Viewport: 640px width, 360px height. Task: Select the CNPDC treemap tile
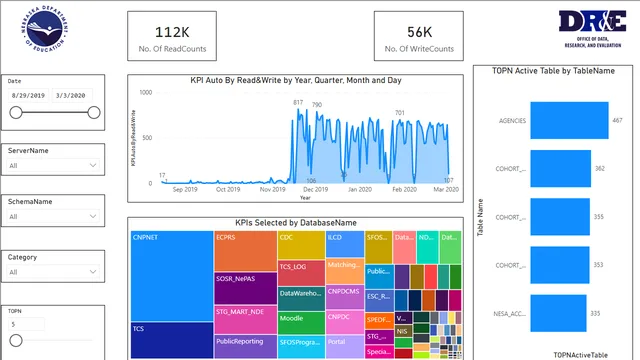pos(345,322)
